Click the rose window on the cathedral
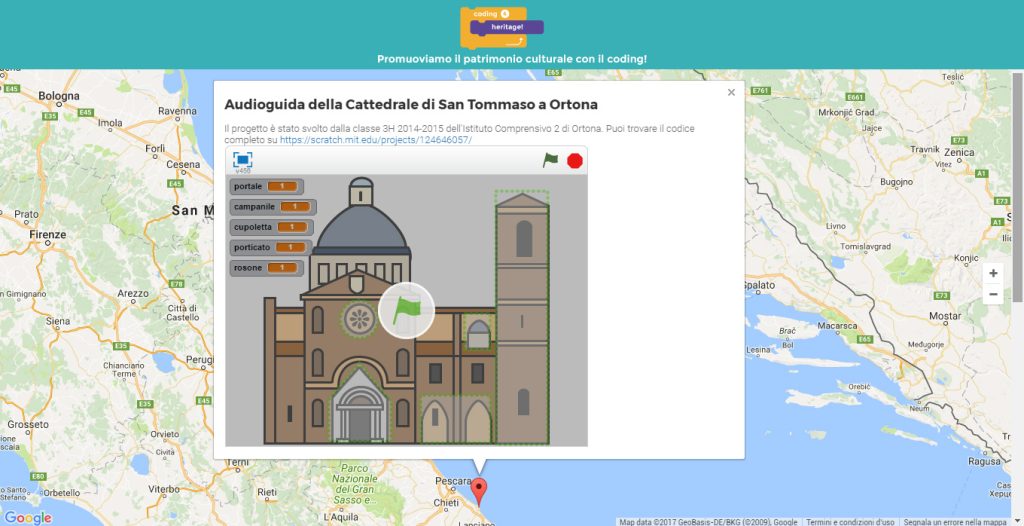Screen dimensions: 1024x526 (x=359, y=320)
